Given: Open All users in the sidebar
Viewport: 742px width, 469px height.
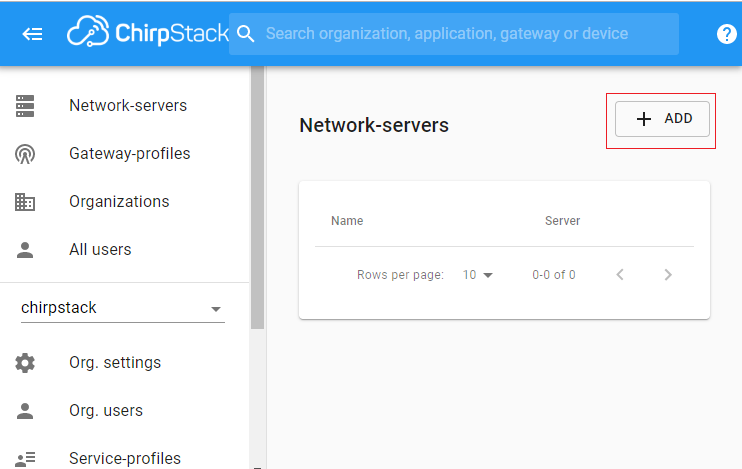Looking at the screenshot, I should pos(100,250).
